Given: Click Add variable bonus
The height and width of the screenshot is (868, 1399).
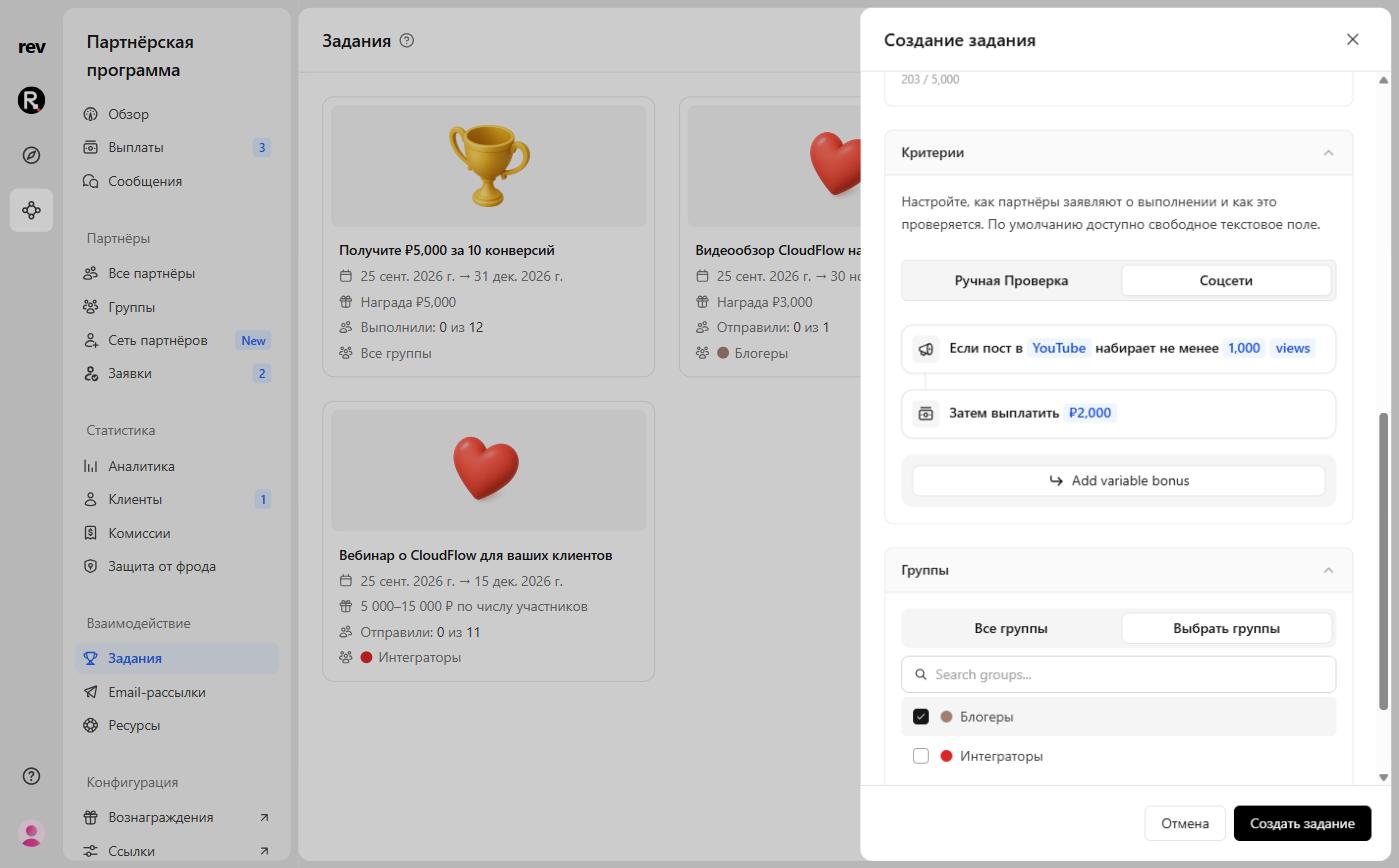Looking at the screenshot, I should pos(1118,481).
